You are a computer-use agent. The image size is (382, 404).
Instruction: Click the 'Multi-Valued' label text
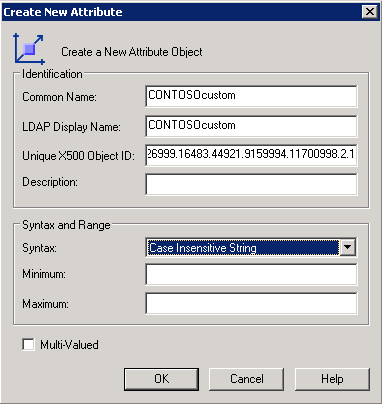69,345
